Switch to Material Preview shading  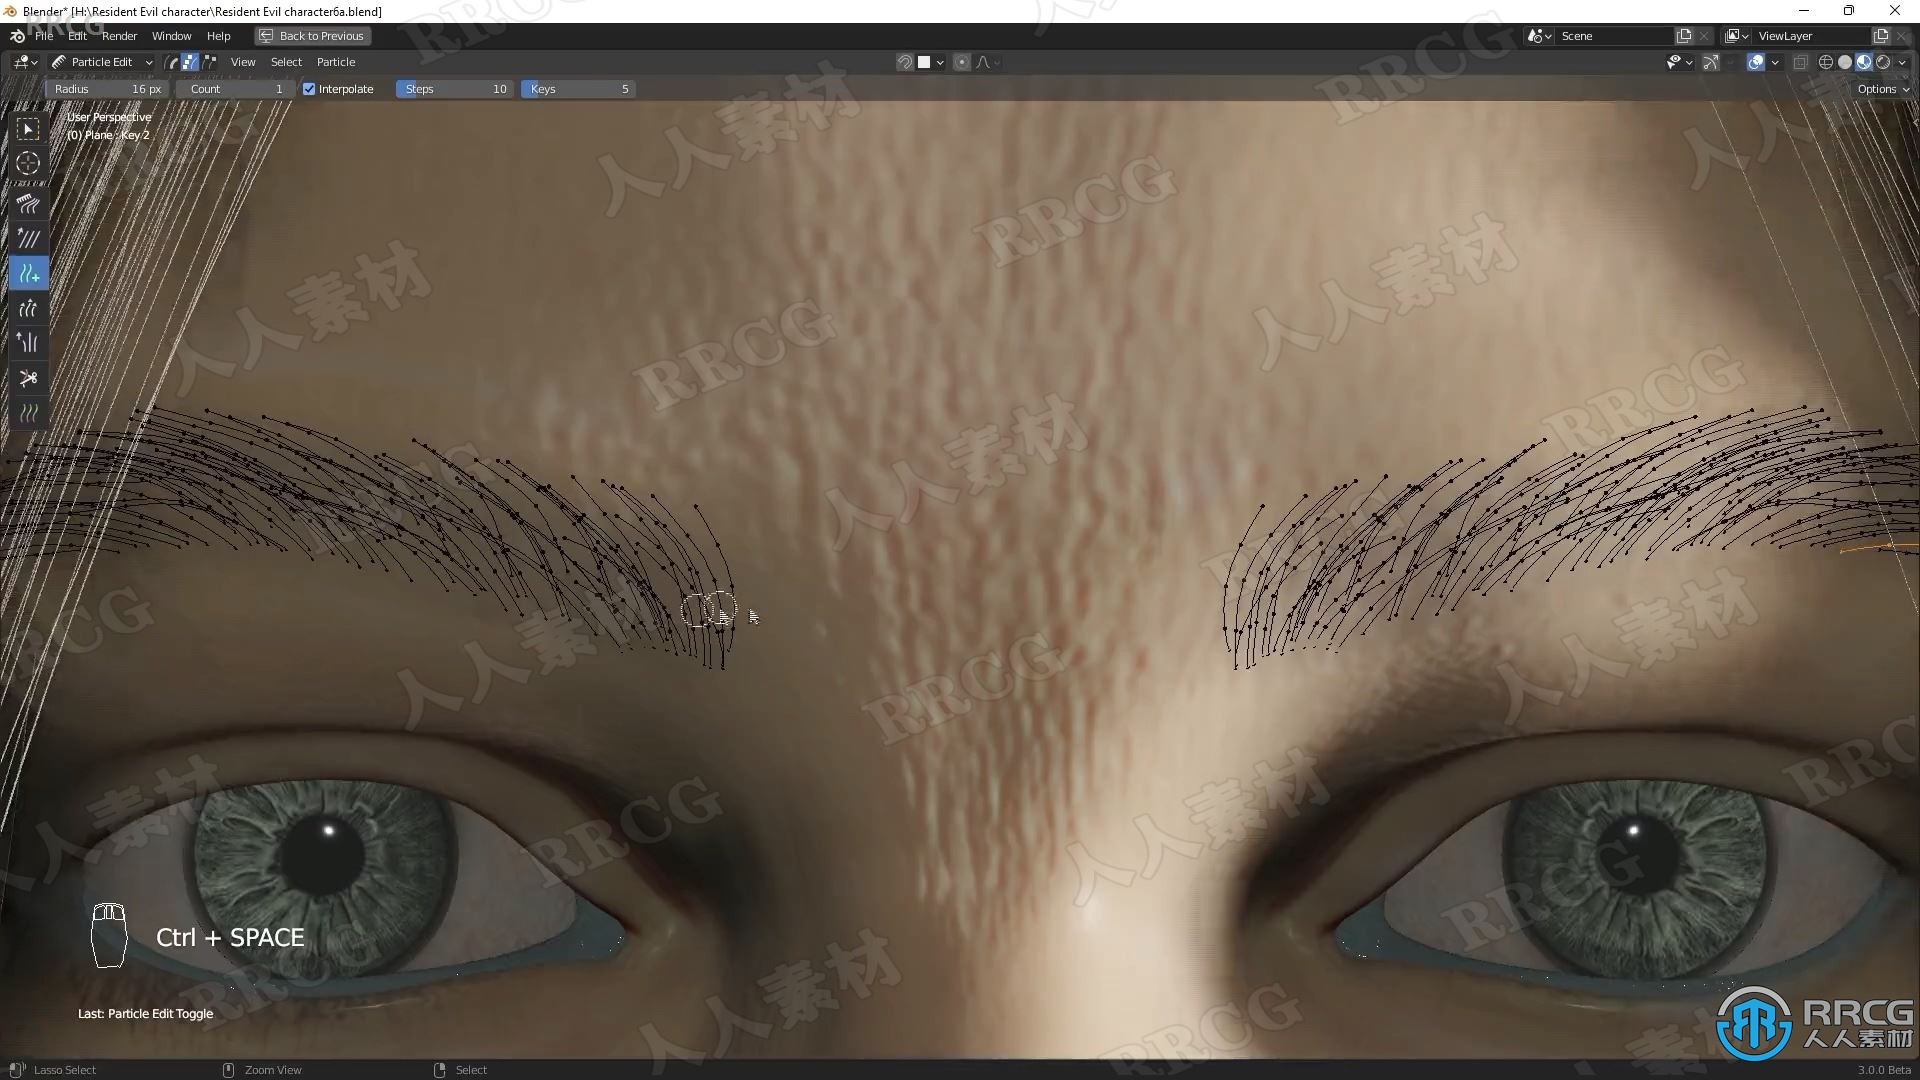click(x=1864, y=62)
